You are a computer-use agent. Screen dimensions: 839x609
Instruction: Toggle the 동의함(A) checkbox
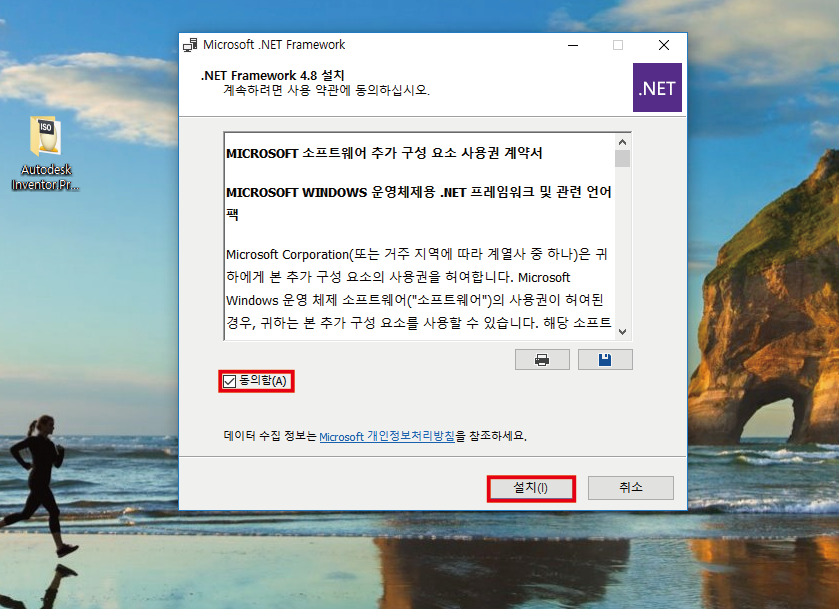[230, 381]
